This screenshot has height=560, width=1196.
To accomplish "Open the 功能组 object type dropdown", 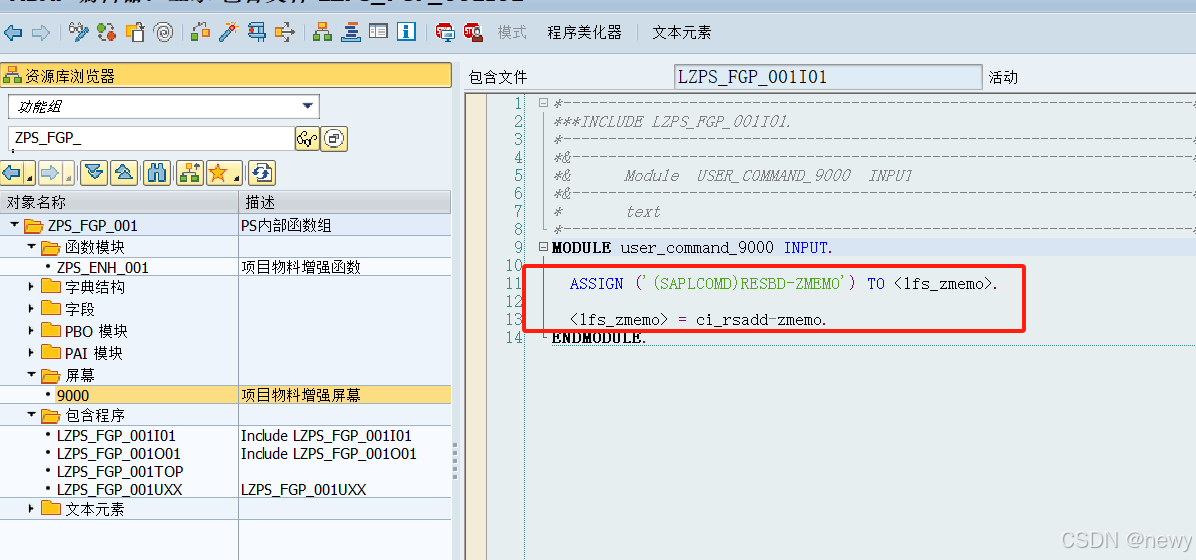I will tap(307, 106).
